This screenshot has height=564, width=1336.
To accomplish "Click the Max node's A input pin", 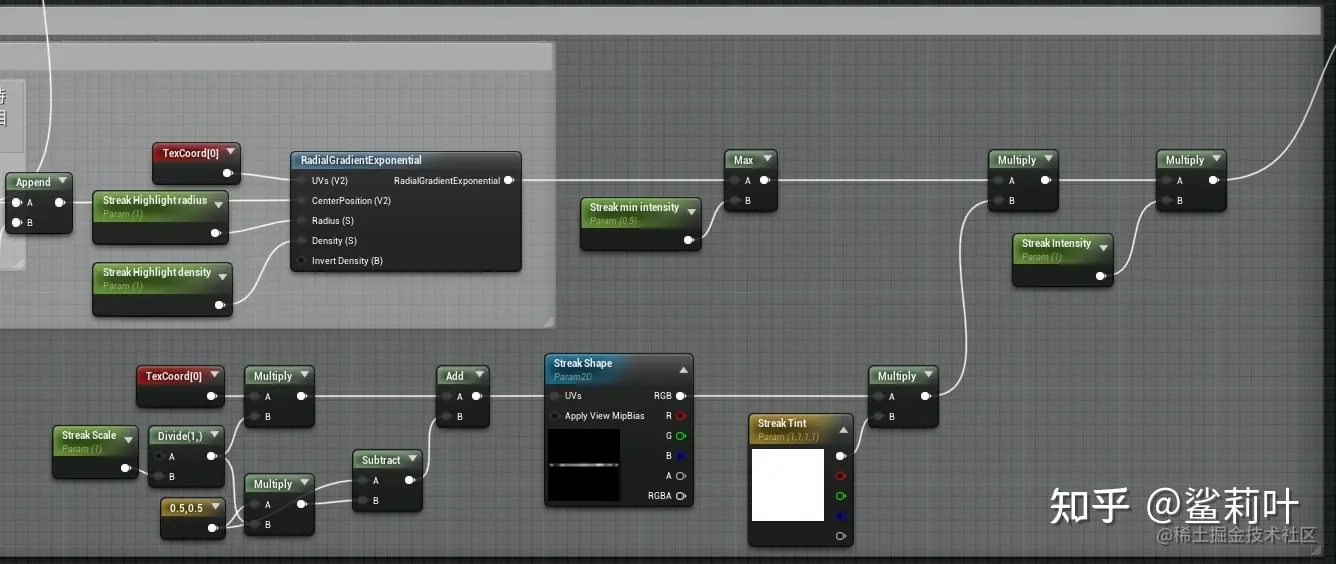I will coord(734,181).
